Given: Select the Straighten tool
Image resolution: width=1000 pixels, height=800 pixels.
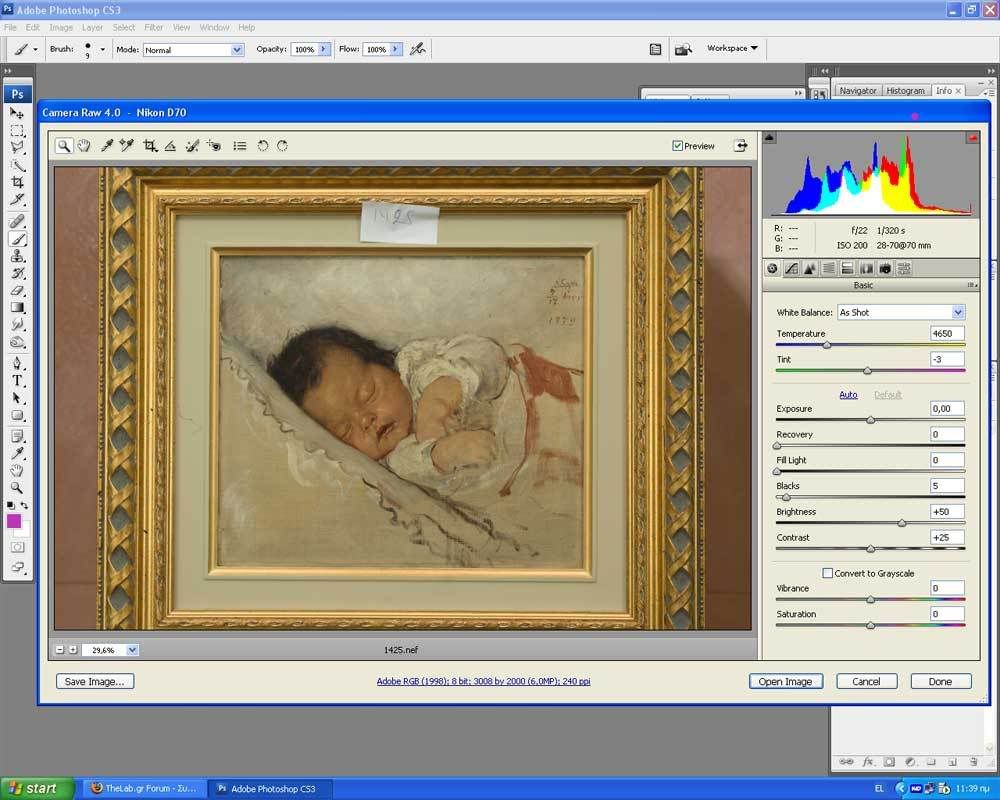Looking at the screenshot, I should coord(170,146).
